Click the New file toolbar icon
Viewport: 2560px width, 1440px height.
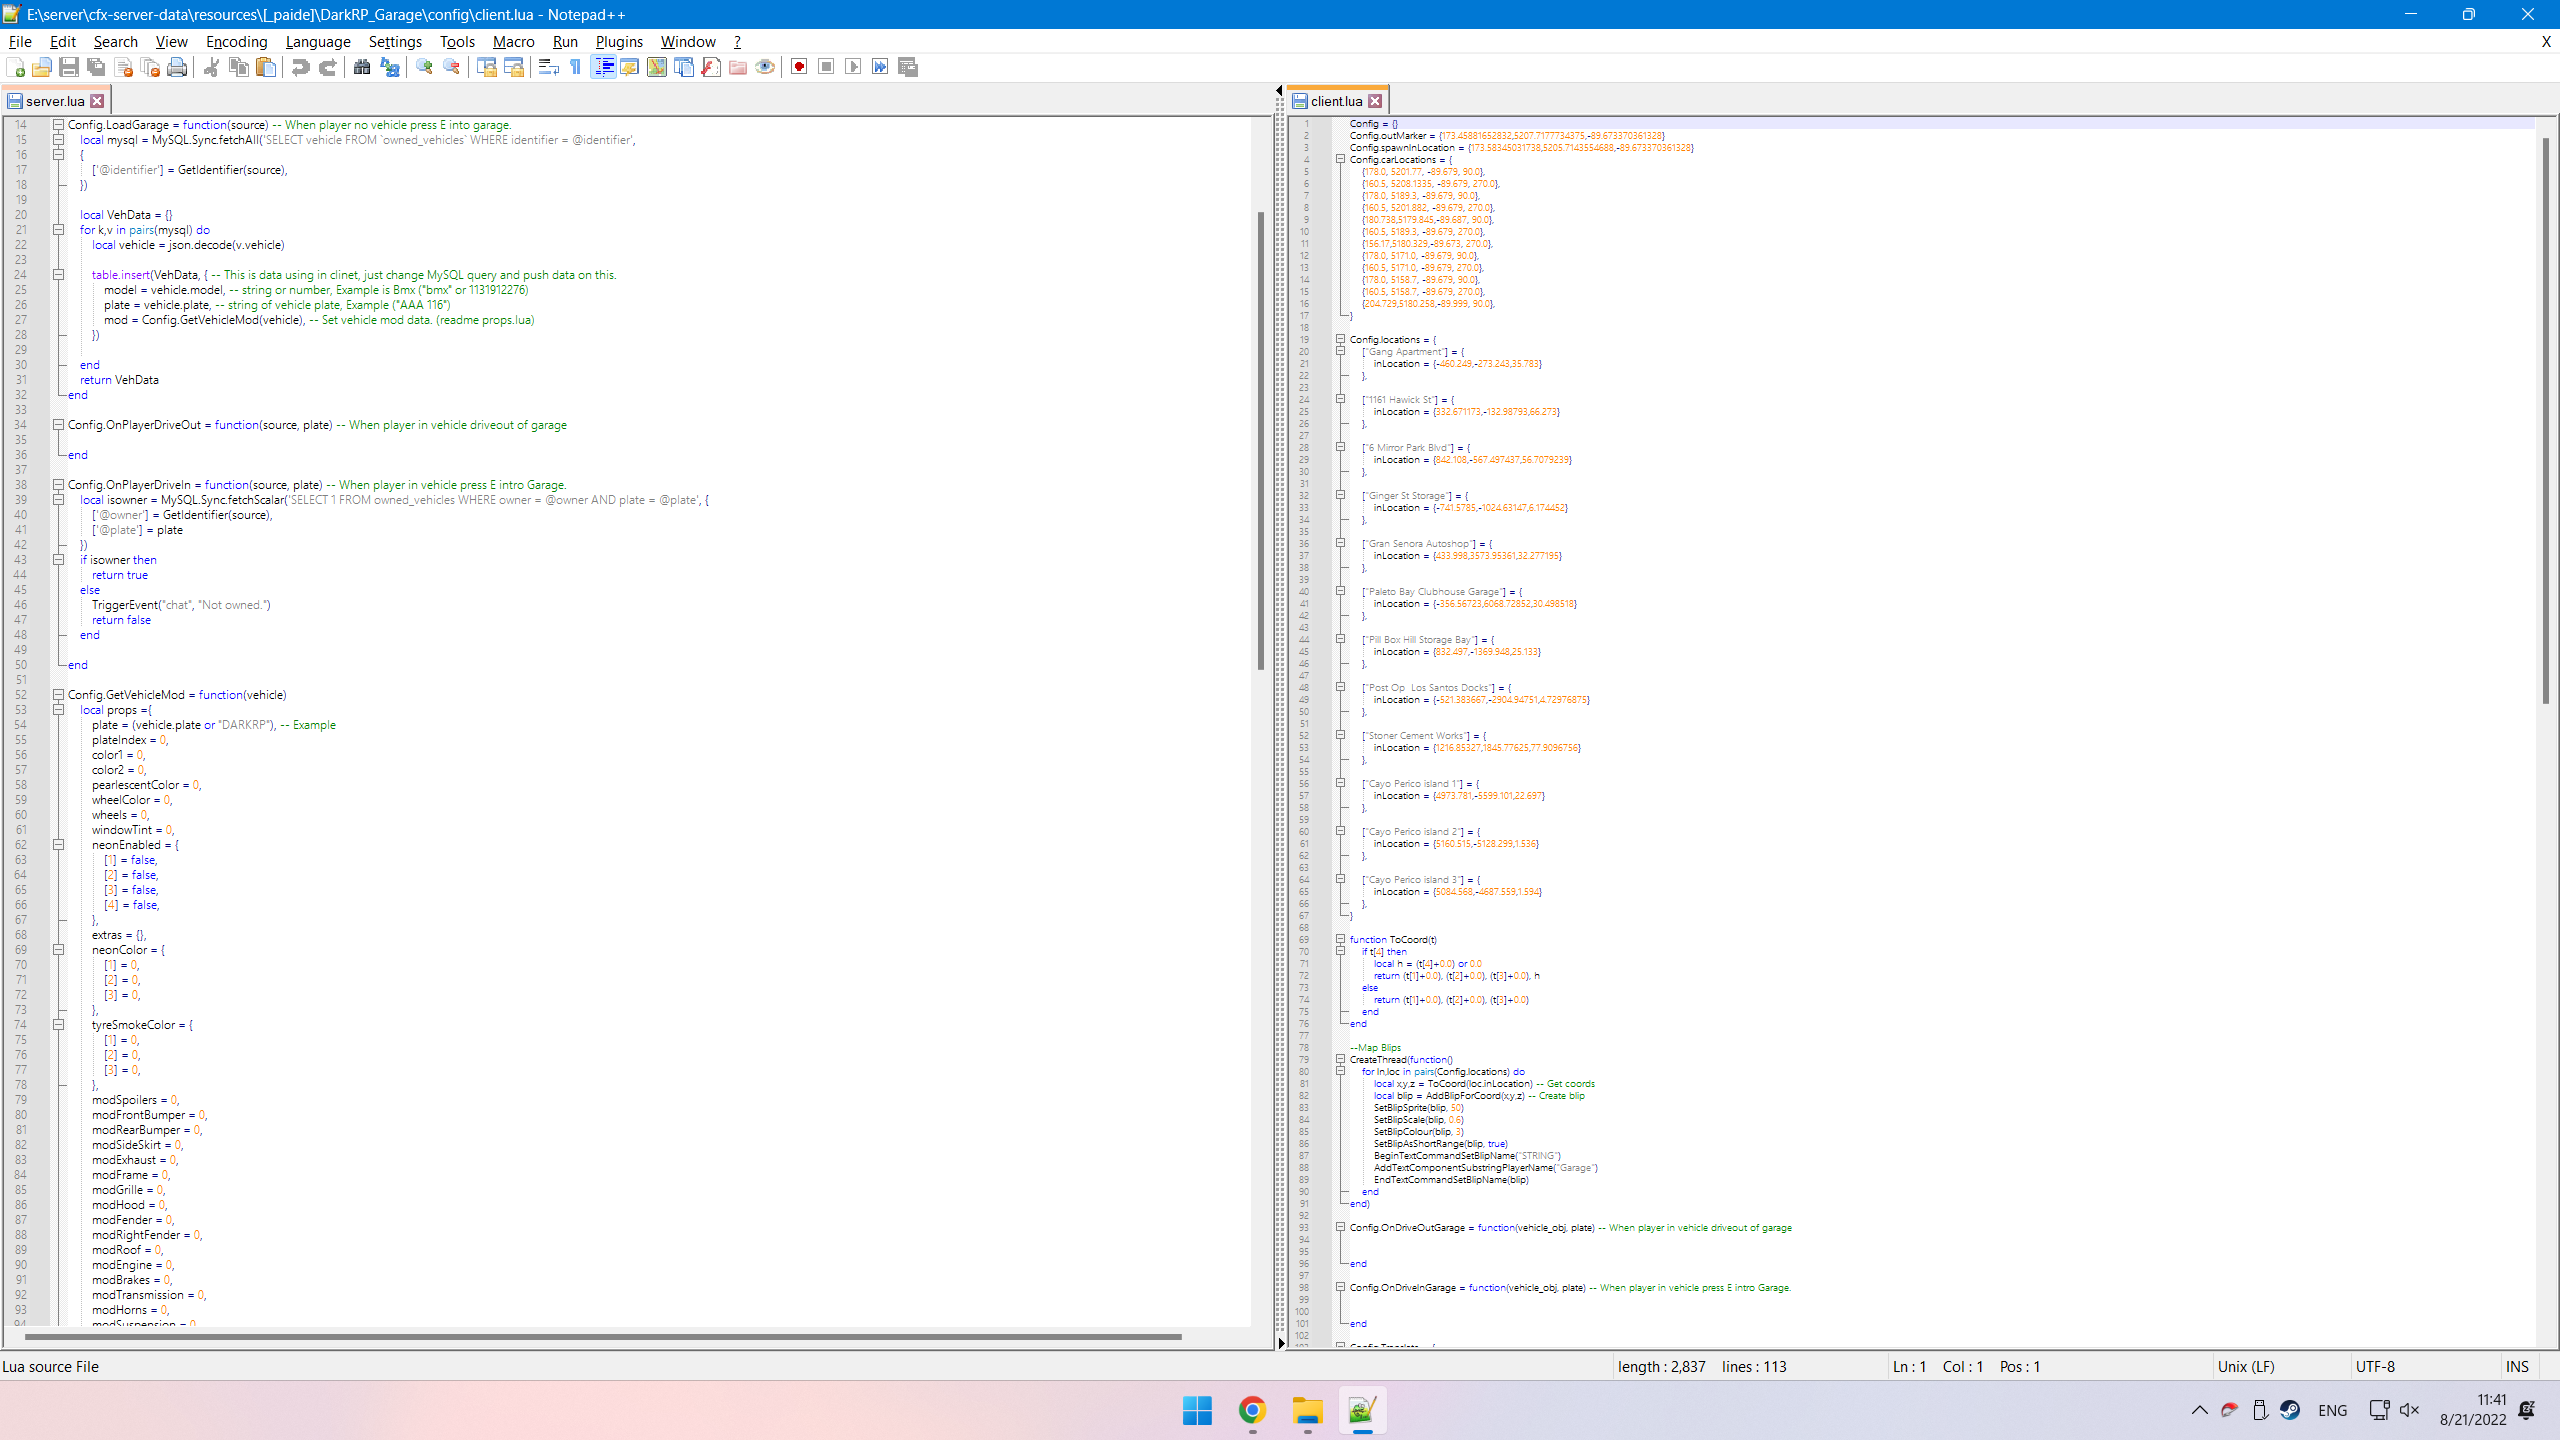[x=15, y=67]
